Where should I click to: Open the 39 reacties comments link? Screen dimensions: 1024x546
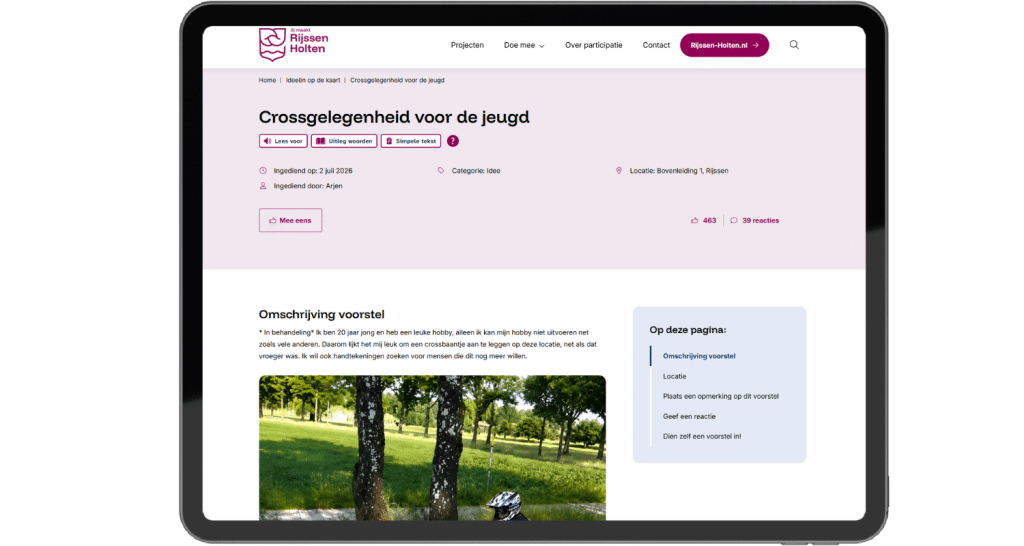coord(754,221)
